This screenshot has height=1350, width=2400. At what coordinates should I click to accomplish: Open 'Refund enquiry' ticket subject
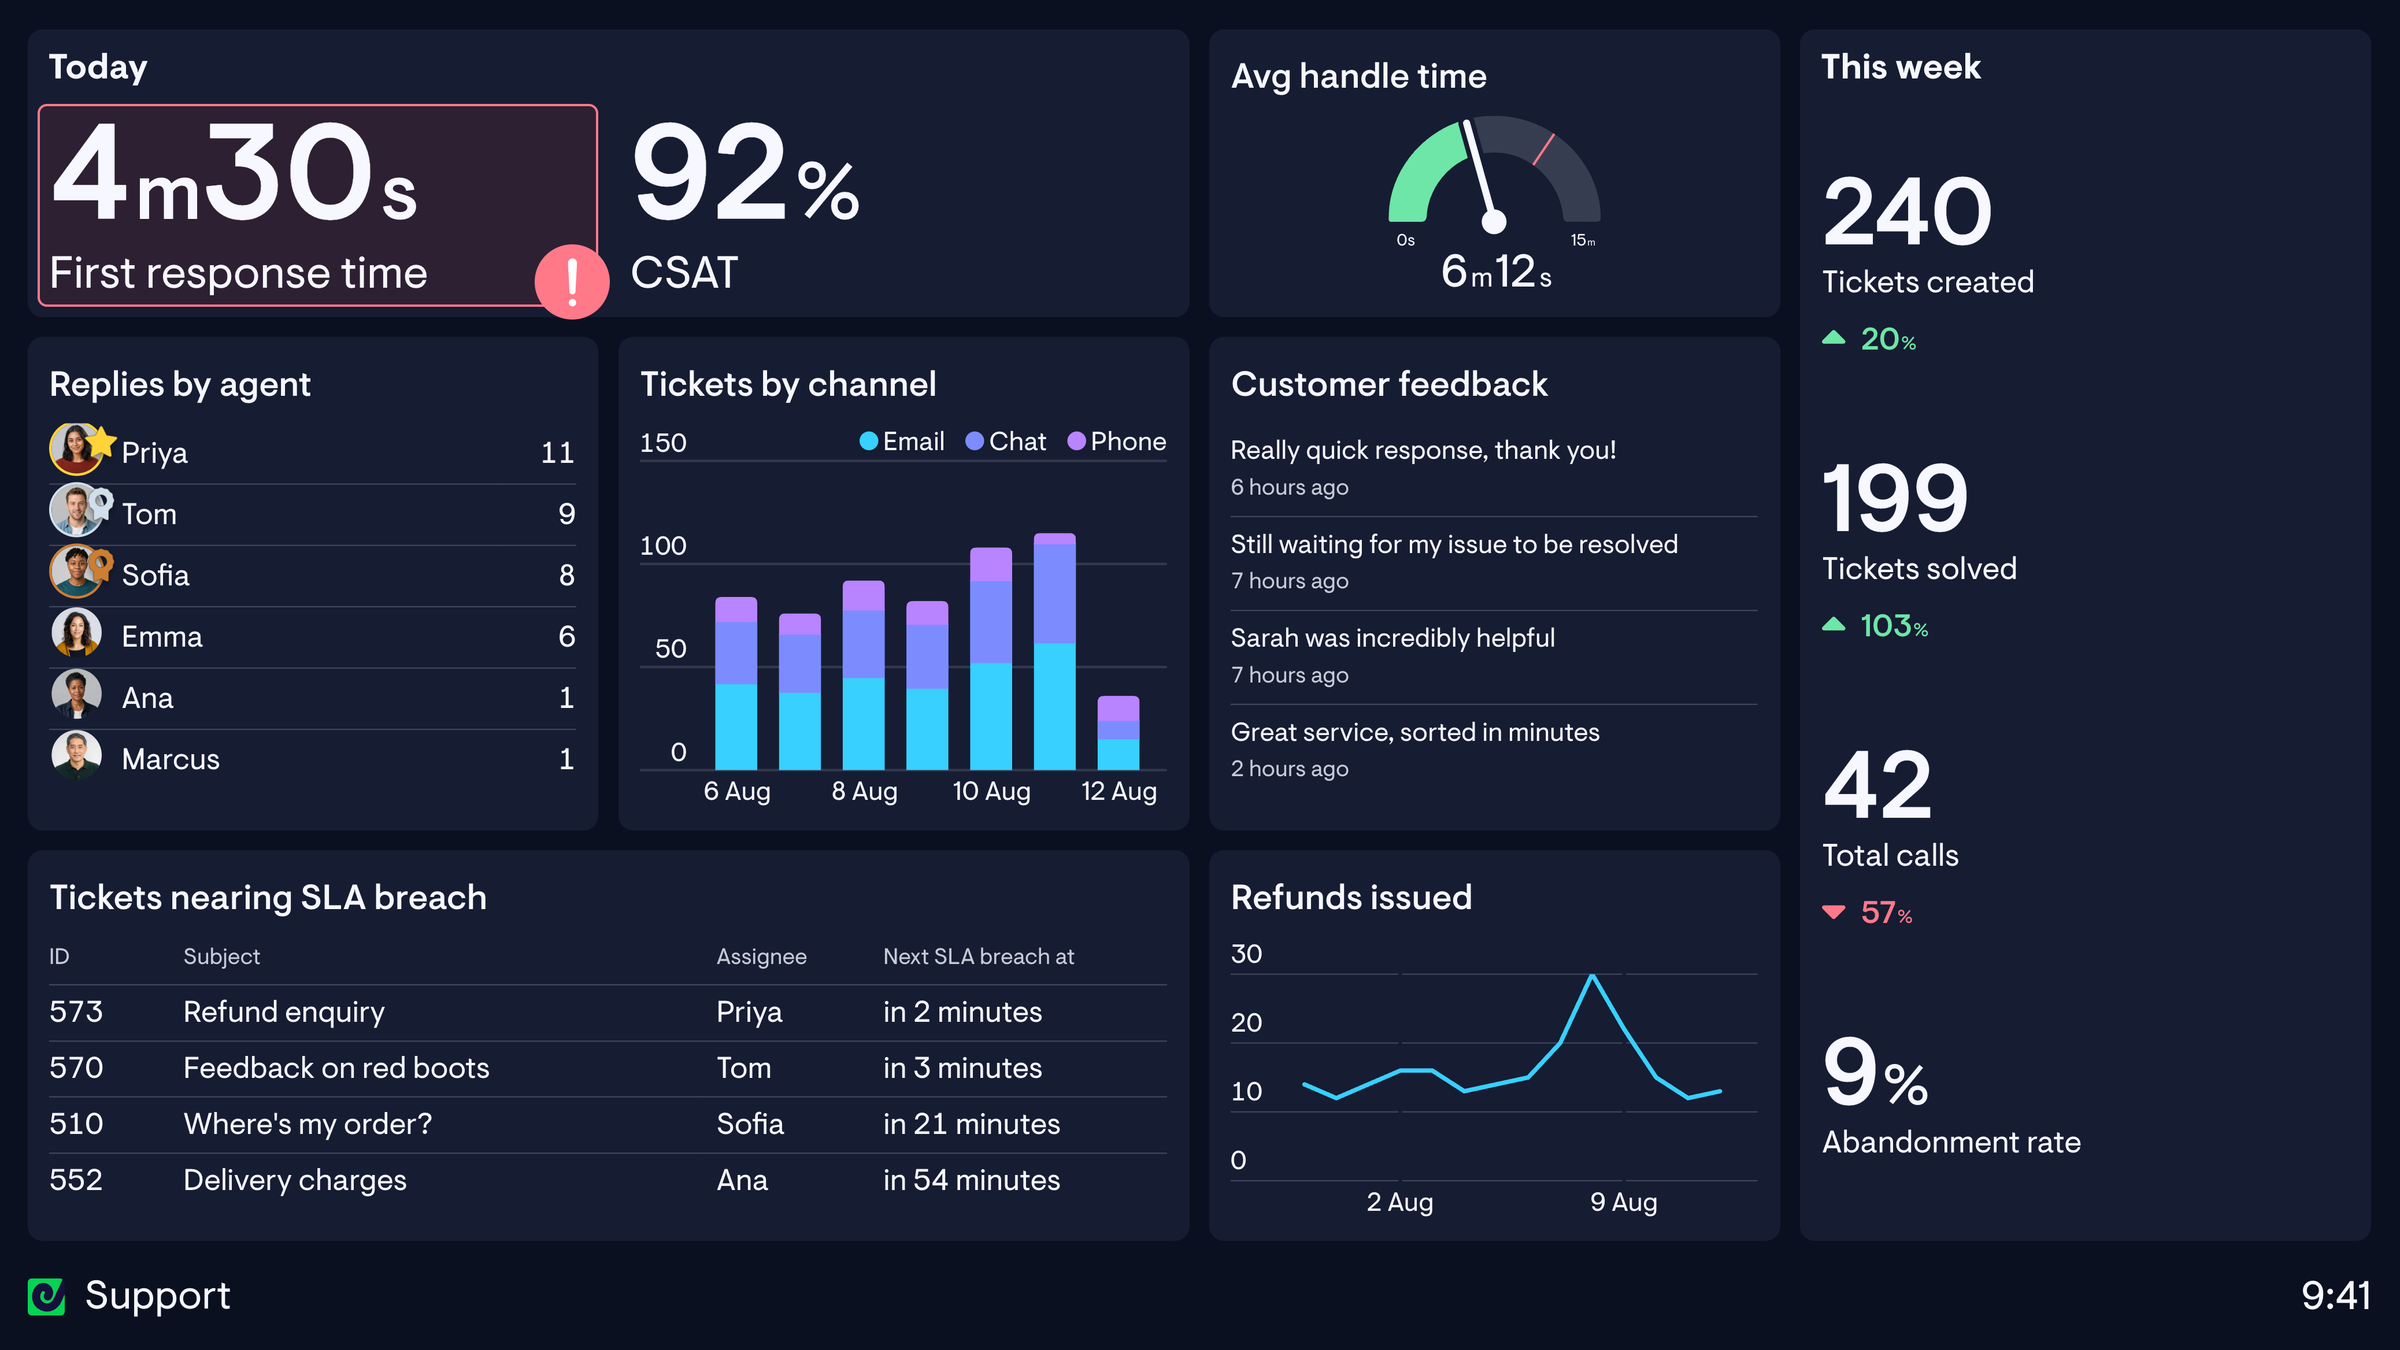click(x=284, y=1012)
